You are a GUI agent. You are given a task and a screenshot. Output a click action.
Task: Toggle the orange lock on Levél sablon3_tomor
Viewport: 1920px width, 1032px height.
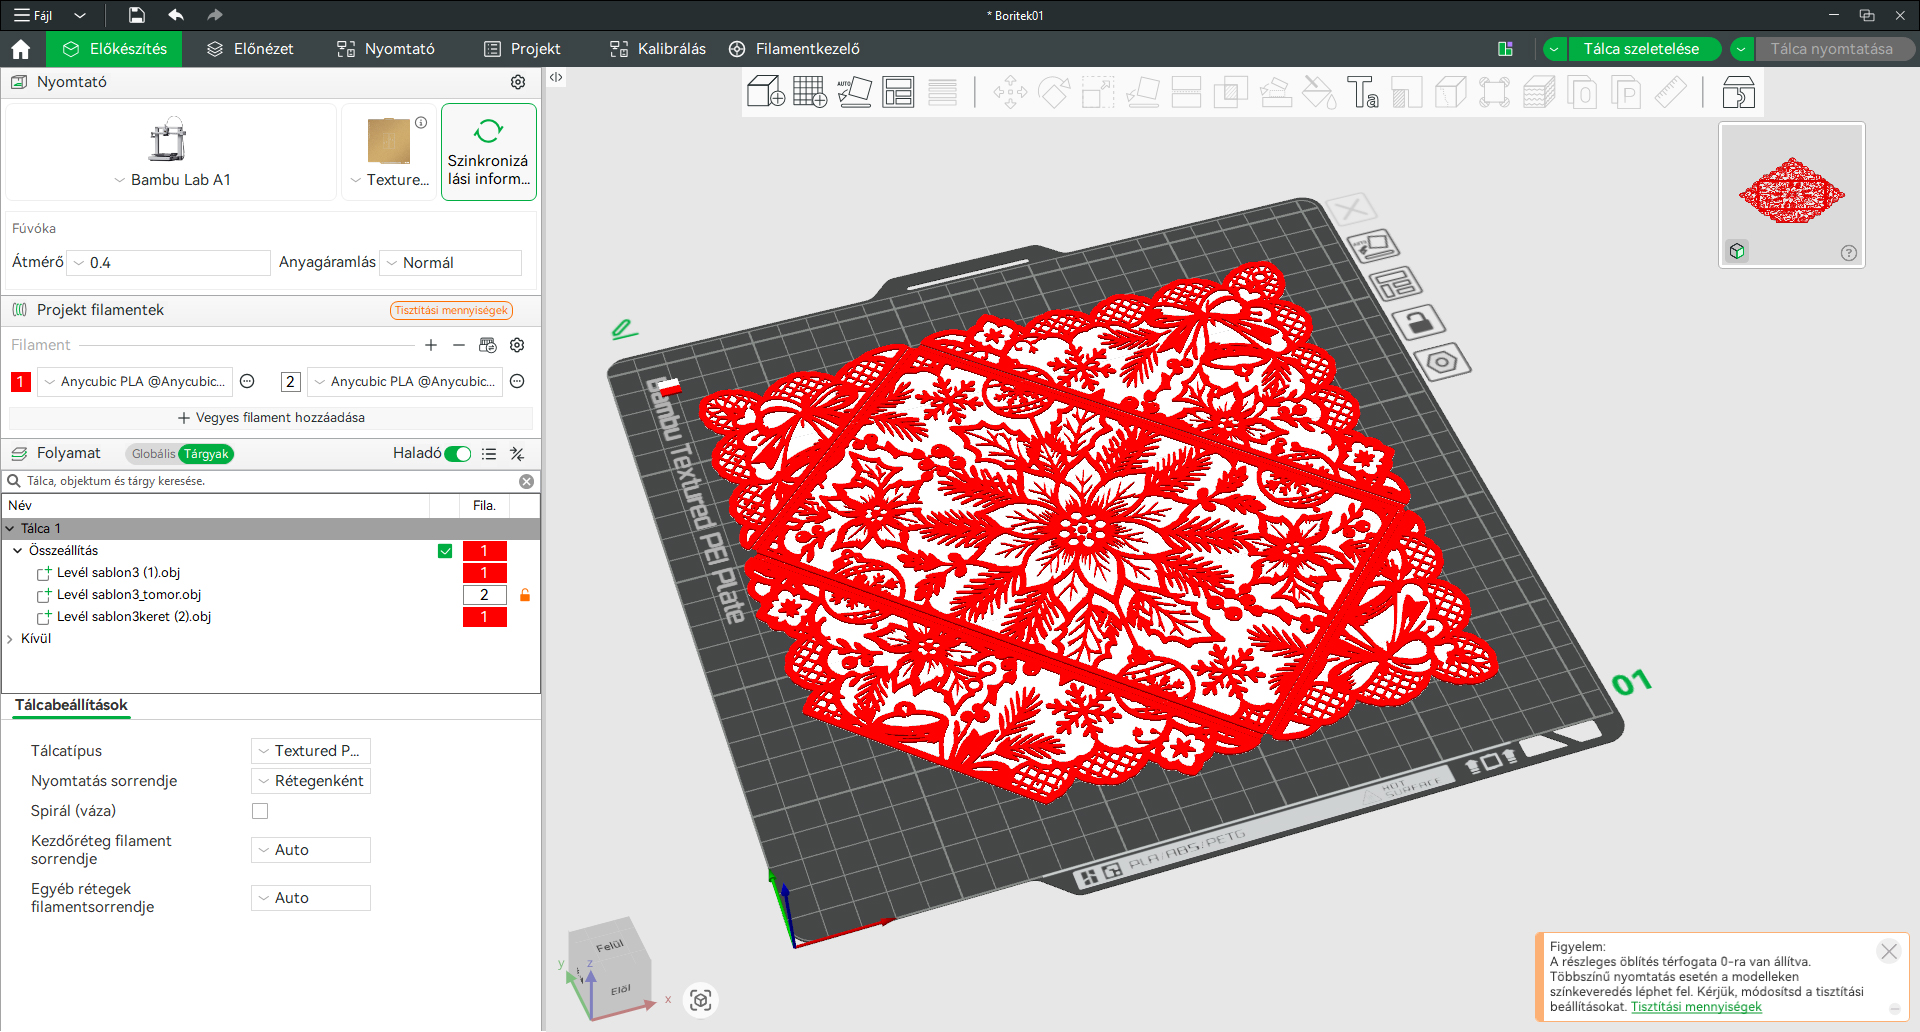click(x=525, y=595)
